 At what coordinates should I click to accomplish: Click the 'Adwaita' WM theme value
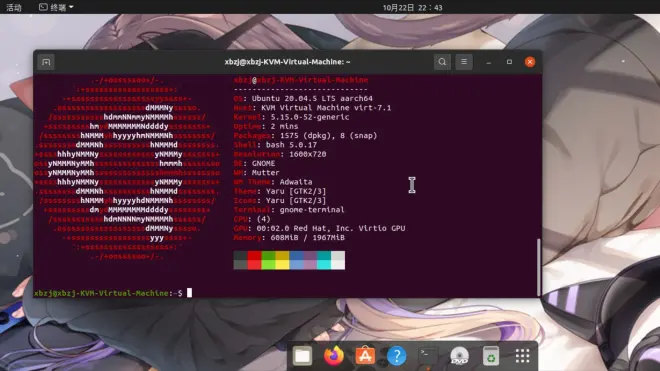click(x=296, y=182)
